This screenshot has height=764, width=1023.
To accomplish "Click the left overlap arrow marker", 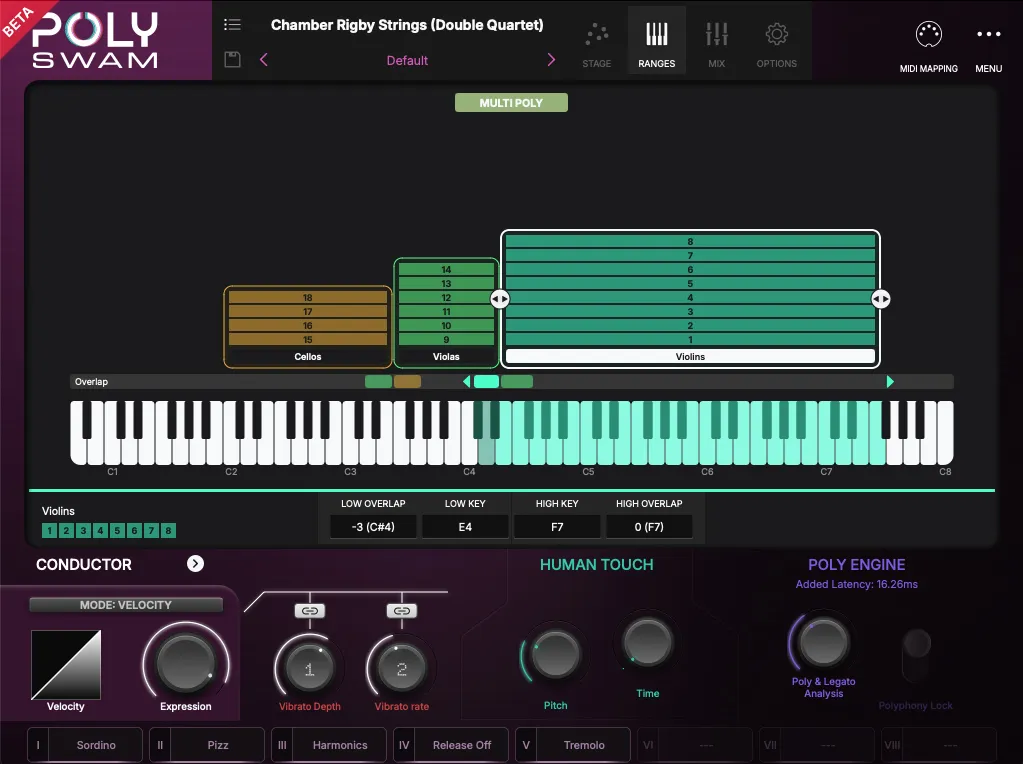I will pos(466,382).
